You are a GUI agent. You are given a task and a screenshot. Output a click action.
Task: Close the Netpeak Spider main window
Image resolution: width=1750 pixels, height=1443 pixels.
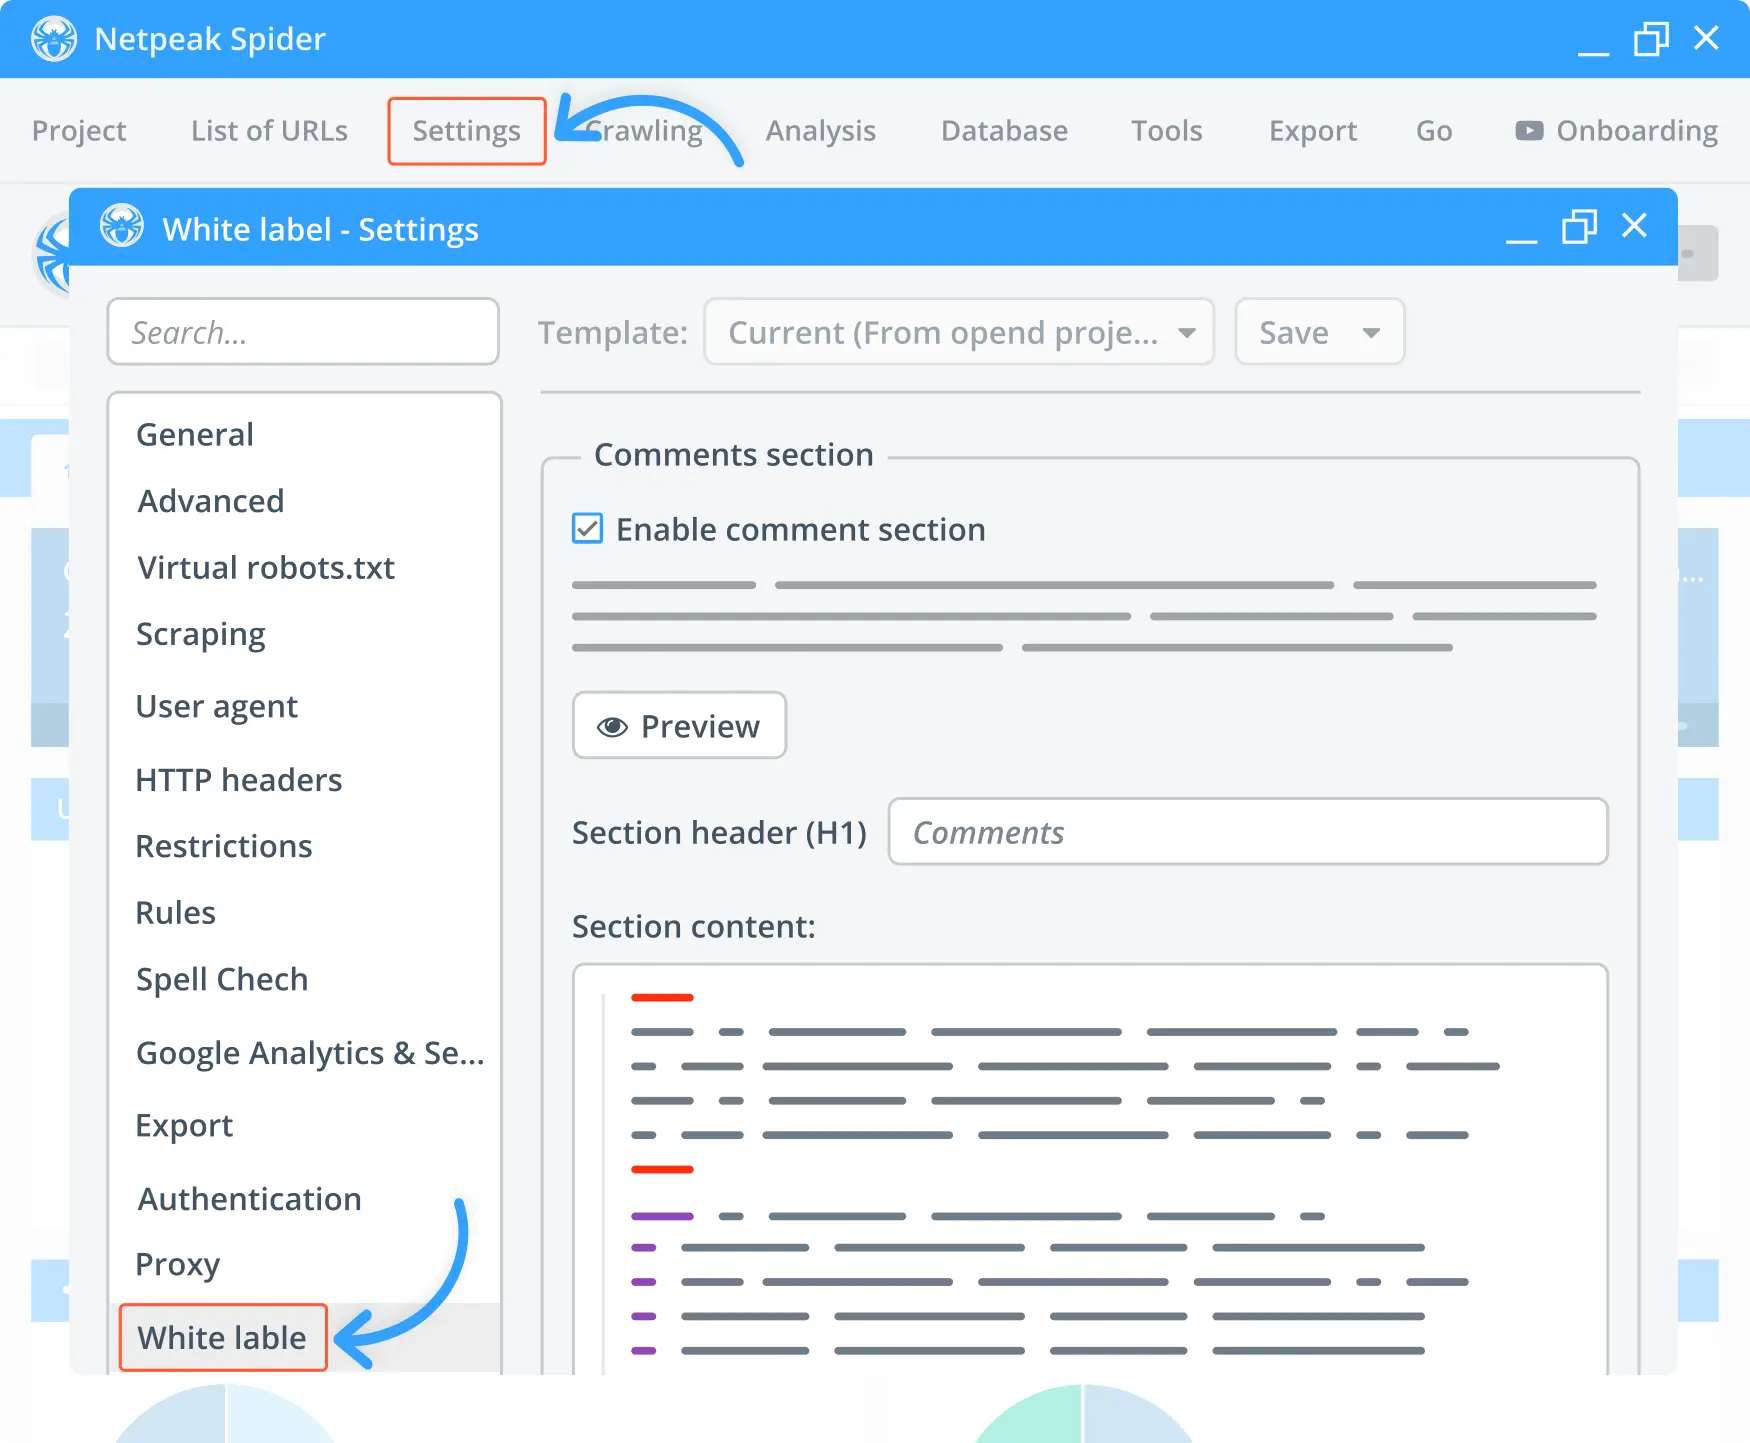click(x=1706, y=38)
